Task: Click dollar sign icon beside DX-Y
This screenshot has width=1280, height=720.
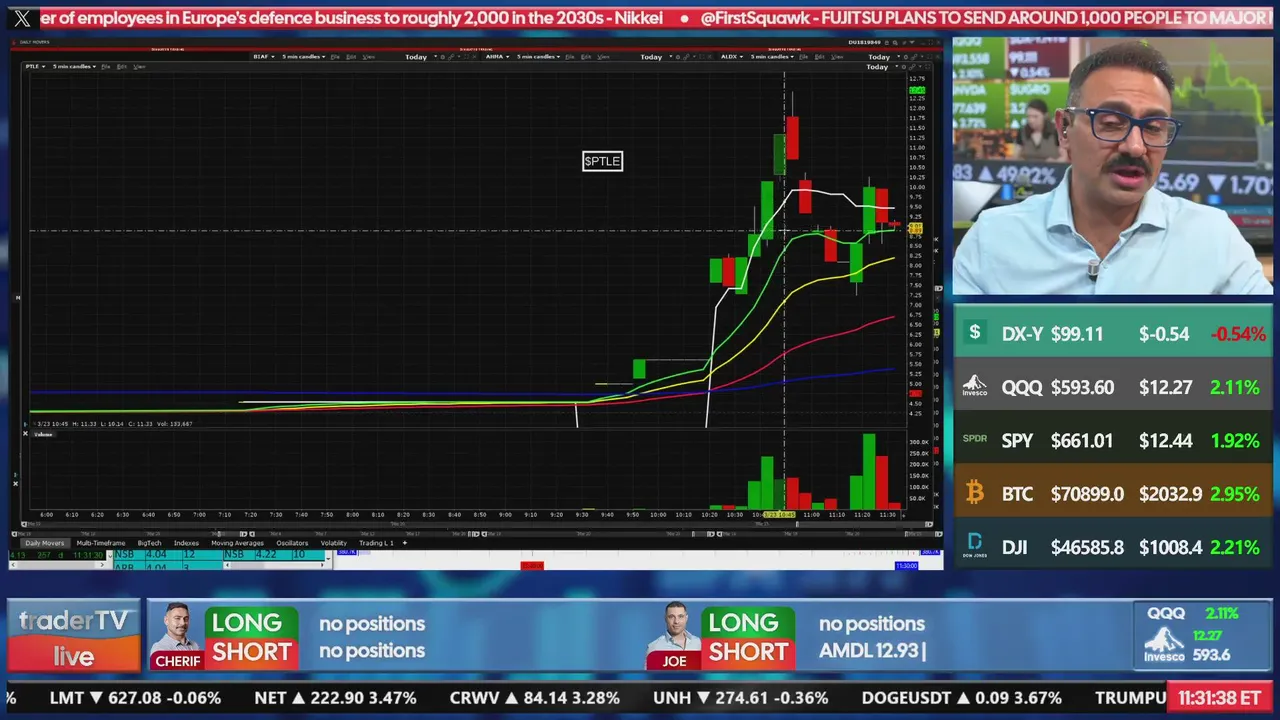Action: coord(975,333)
